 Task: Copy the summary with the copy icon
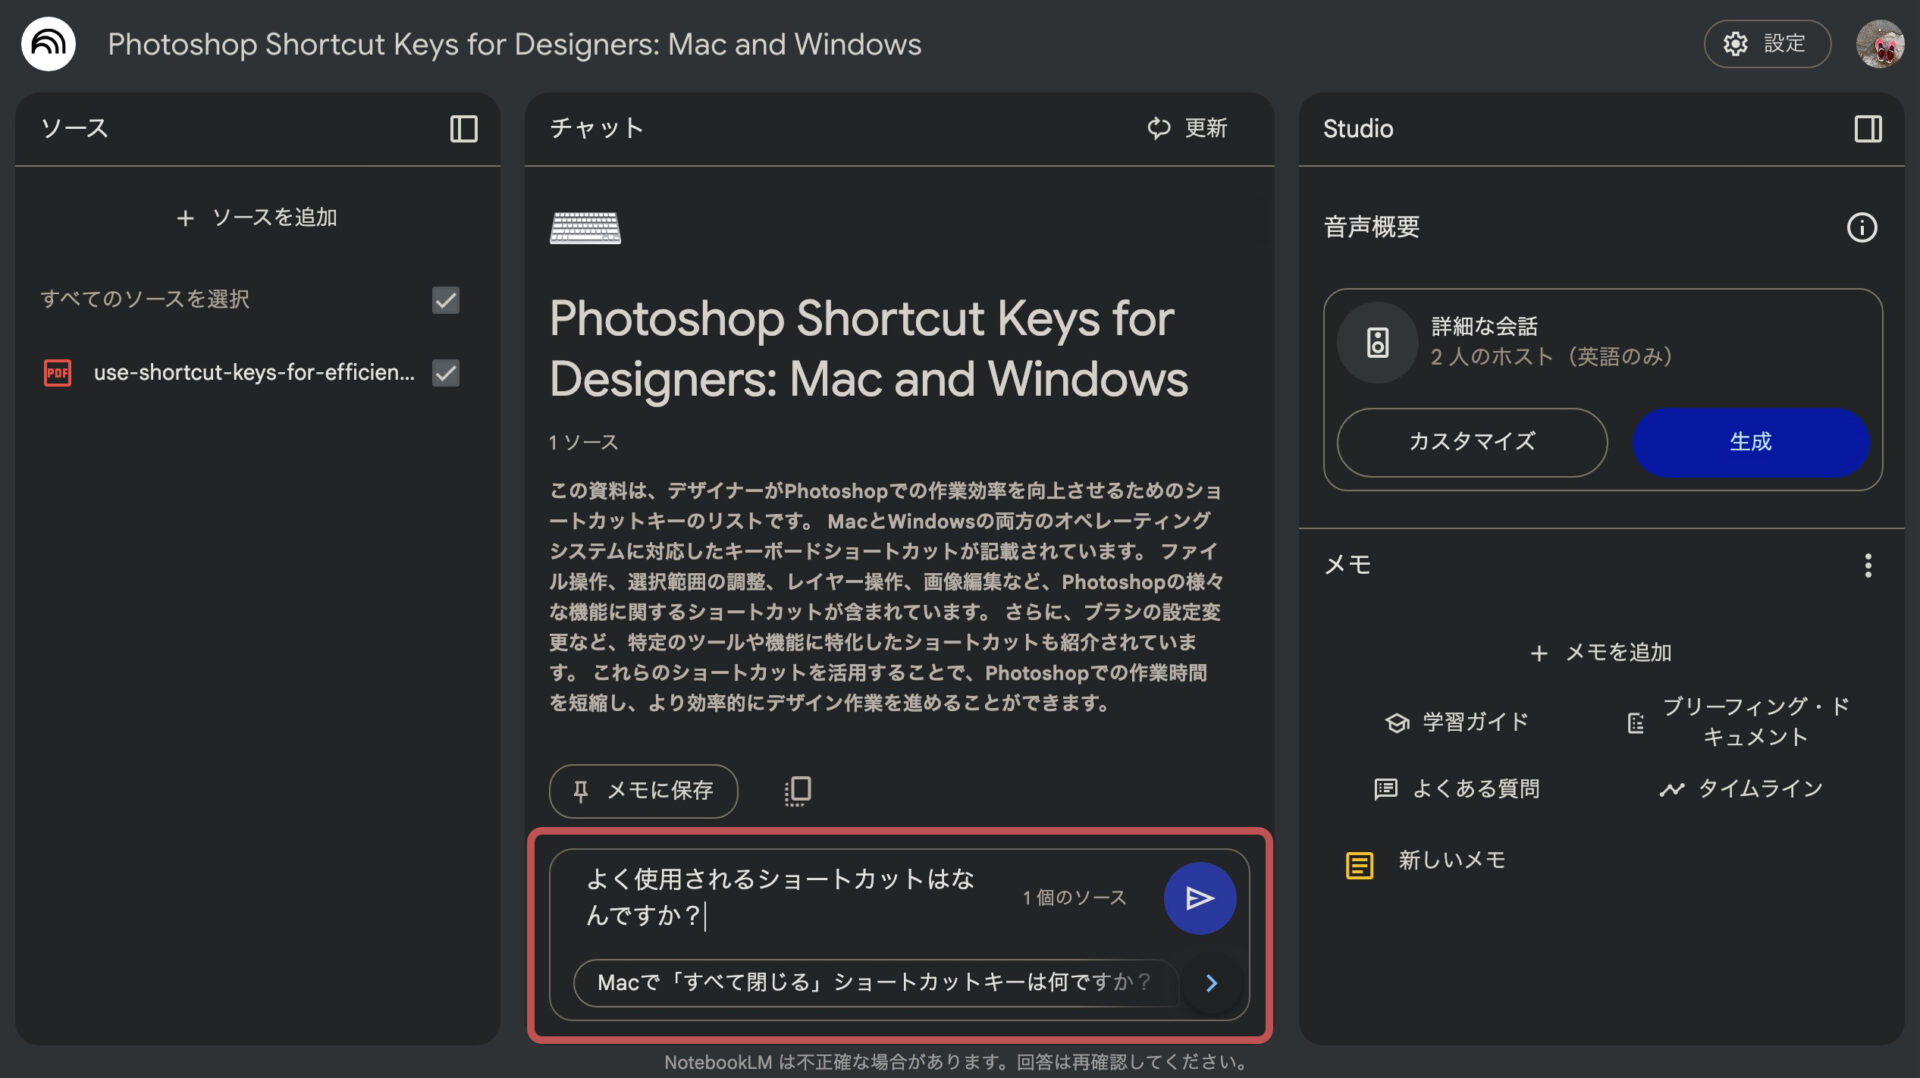(797, 791)
